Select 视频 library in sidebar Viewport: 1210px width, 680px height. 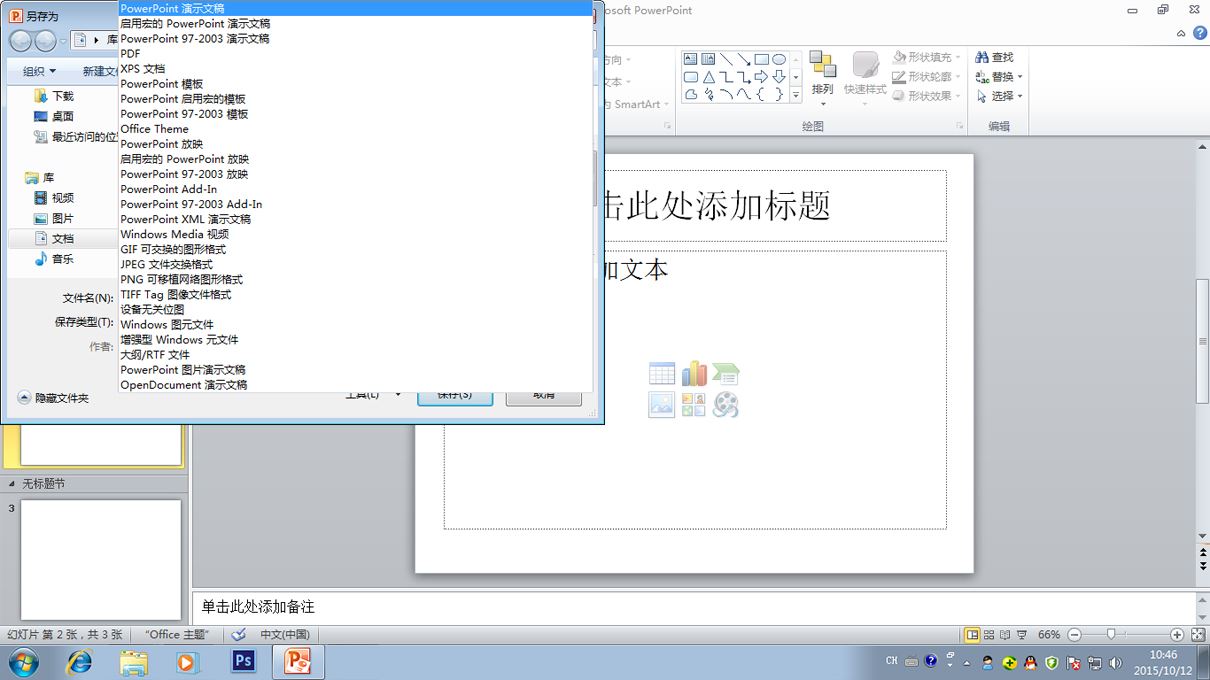pyautogui.click(x=54, y=198)
